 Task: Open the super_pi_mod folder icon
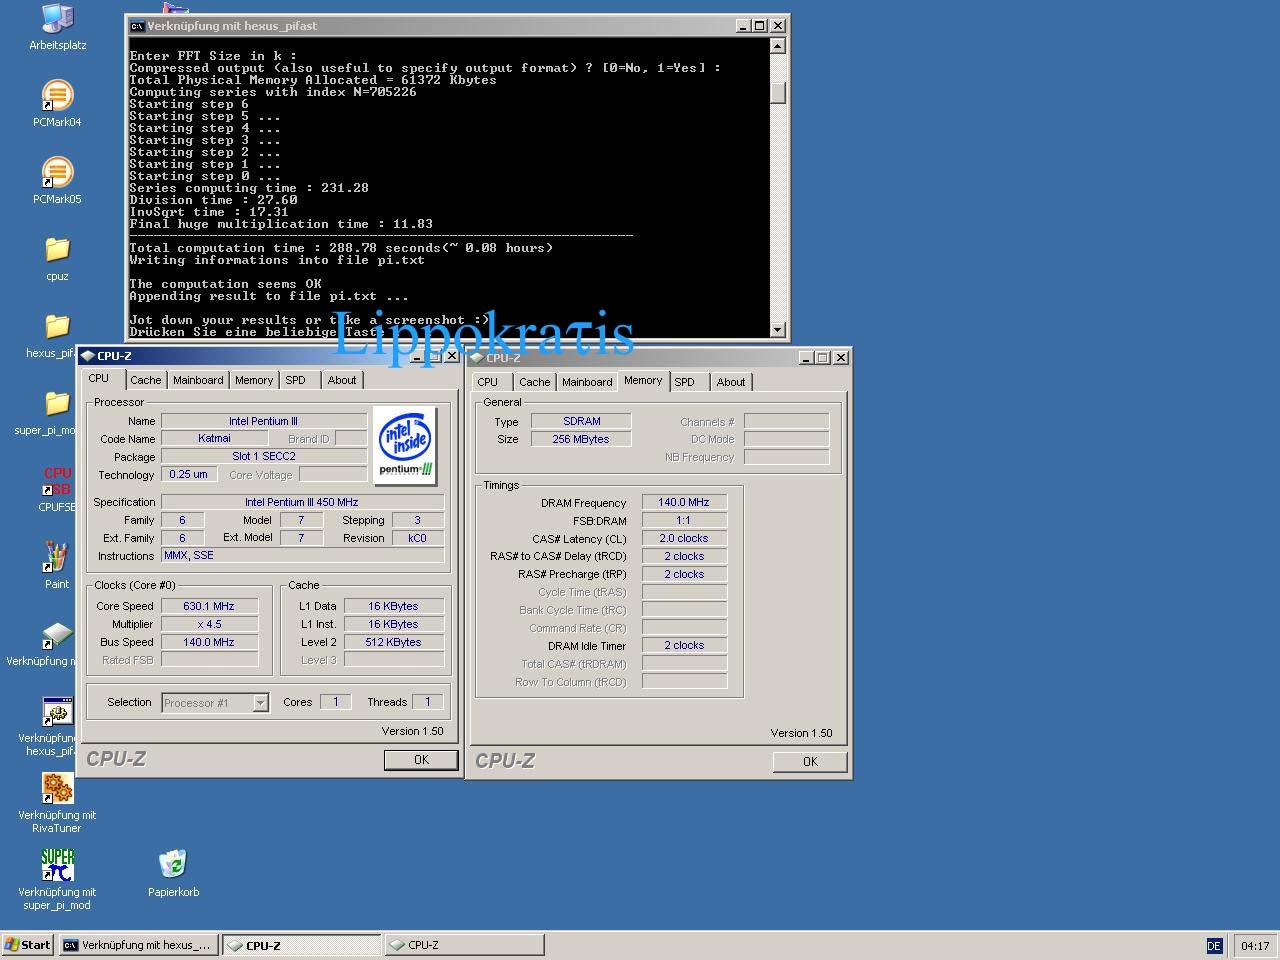[58, 404]
